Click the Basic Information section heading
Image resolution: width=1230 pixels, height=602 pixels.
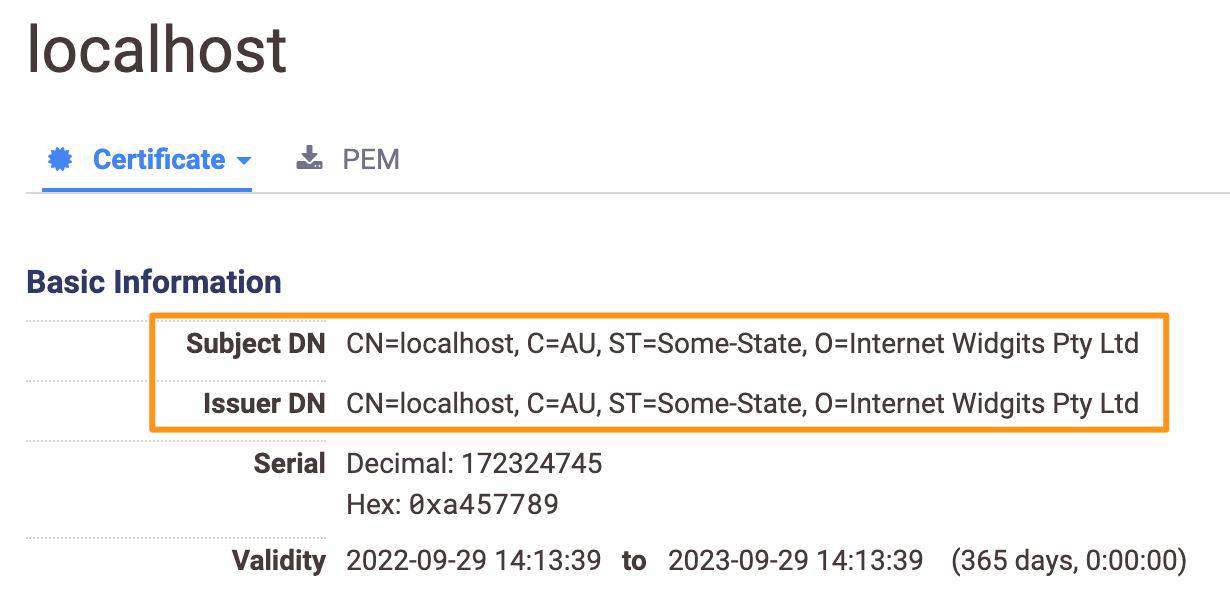(x=153, y=282)
